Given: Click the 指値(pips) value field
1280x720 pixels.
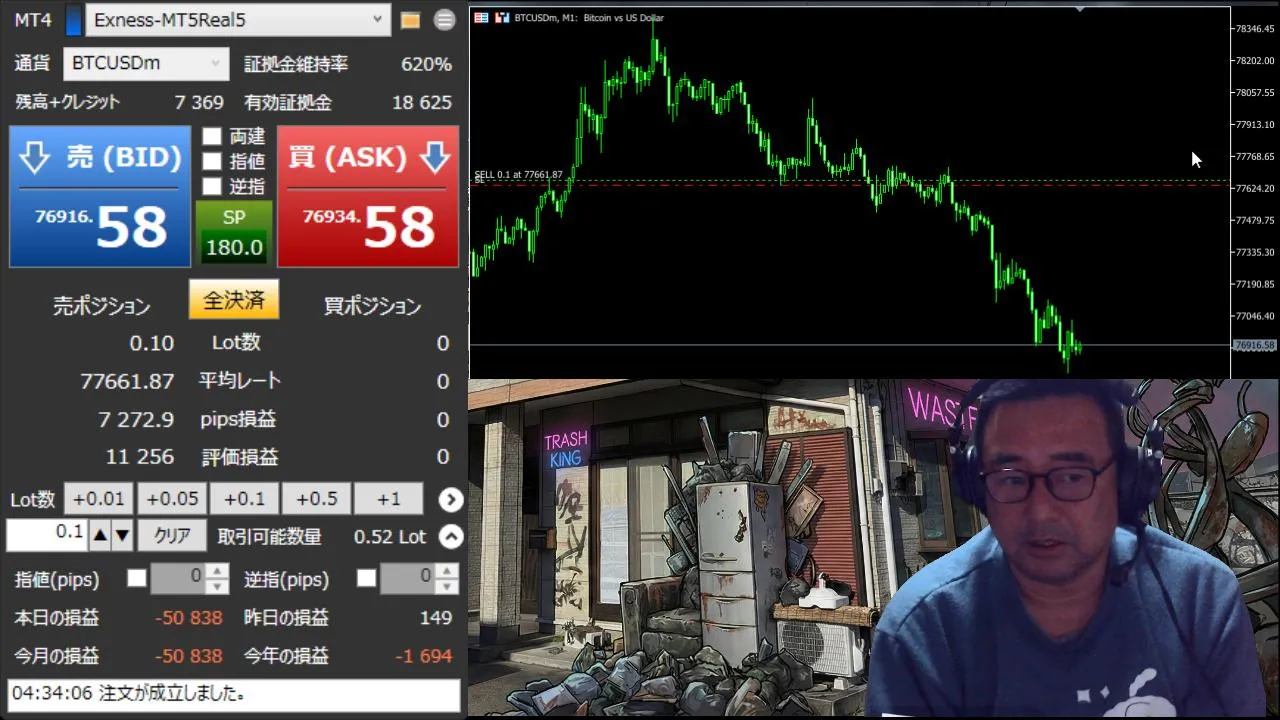Looking at the screenshot, I should (178, 578).
